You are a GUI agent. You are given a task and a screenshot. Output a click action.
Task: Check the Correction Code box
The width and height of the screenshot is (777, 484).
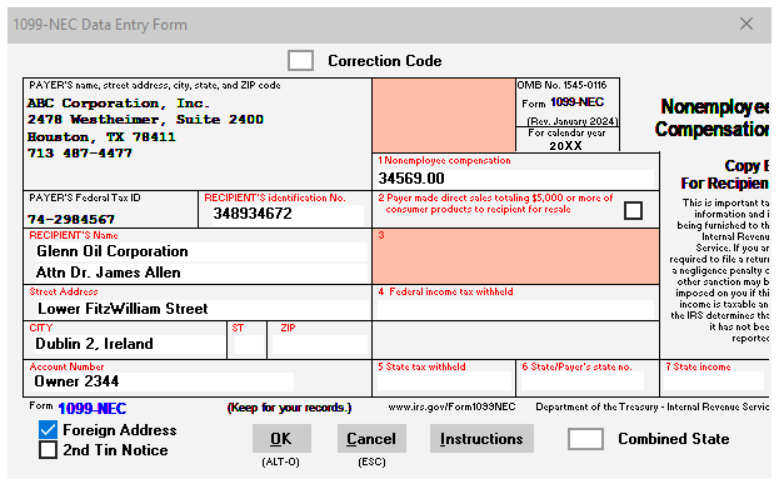(x=300, y=61)
